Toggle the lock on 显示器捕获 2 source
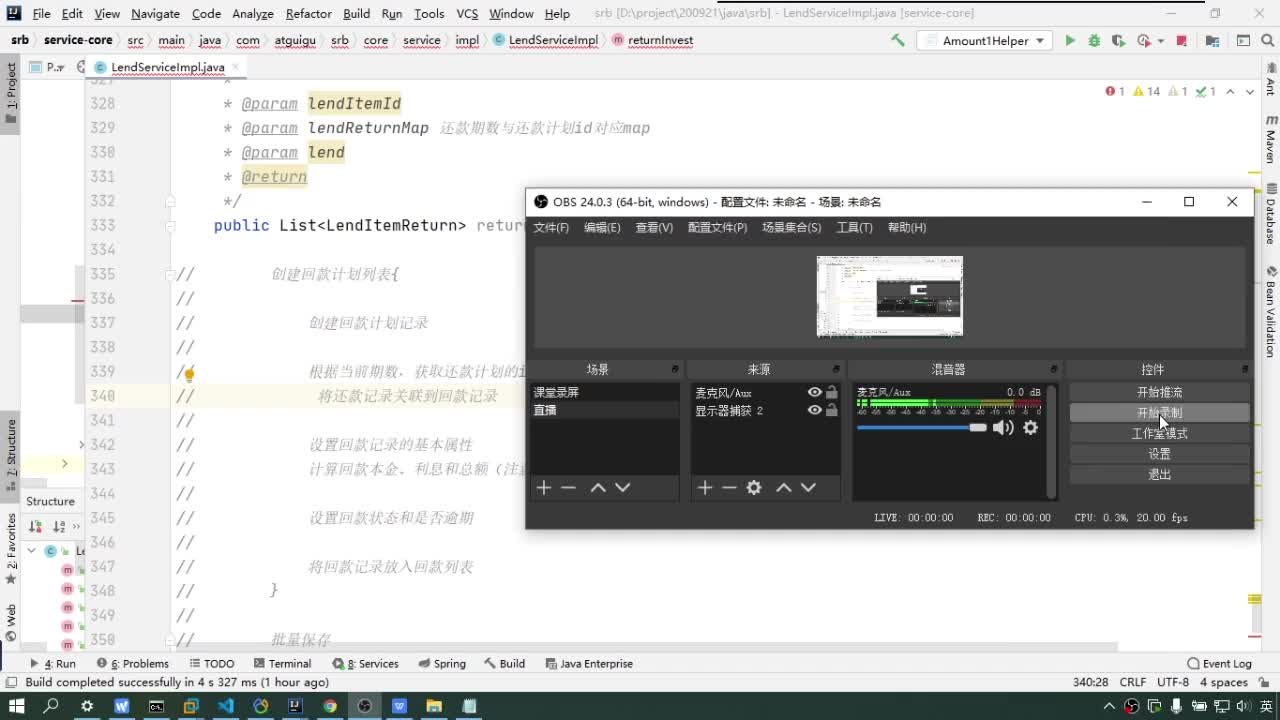Image resolution: width=1280 pixels, height=720 pixels. [x=832, y=410]
